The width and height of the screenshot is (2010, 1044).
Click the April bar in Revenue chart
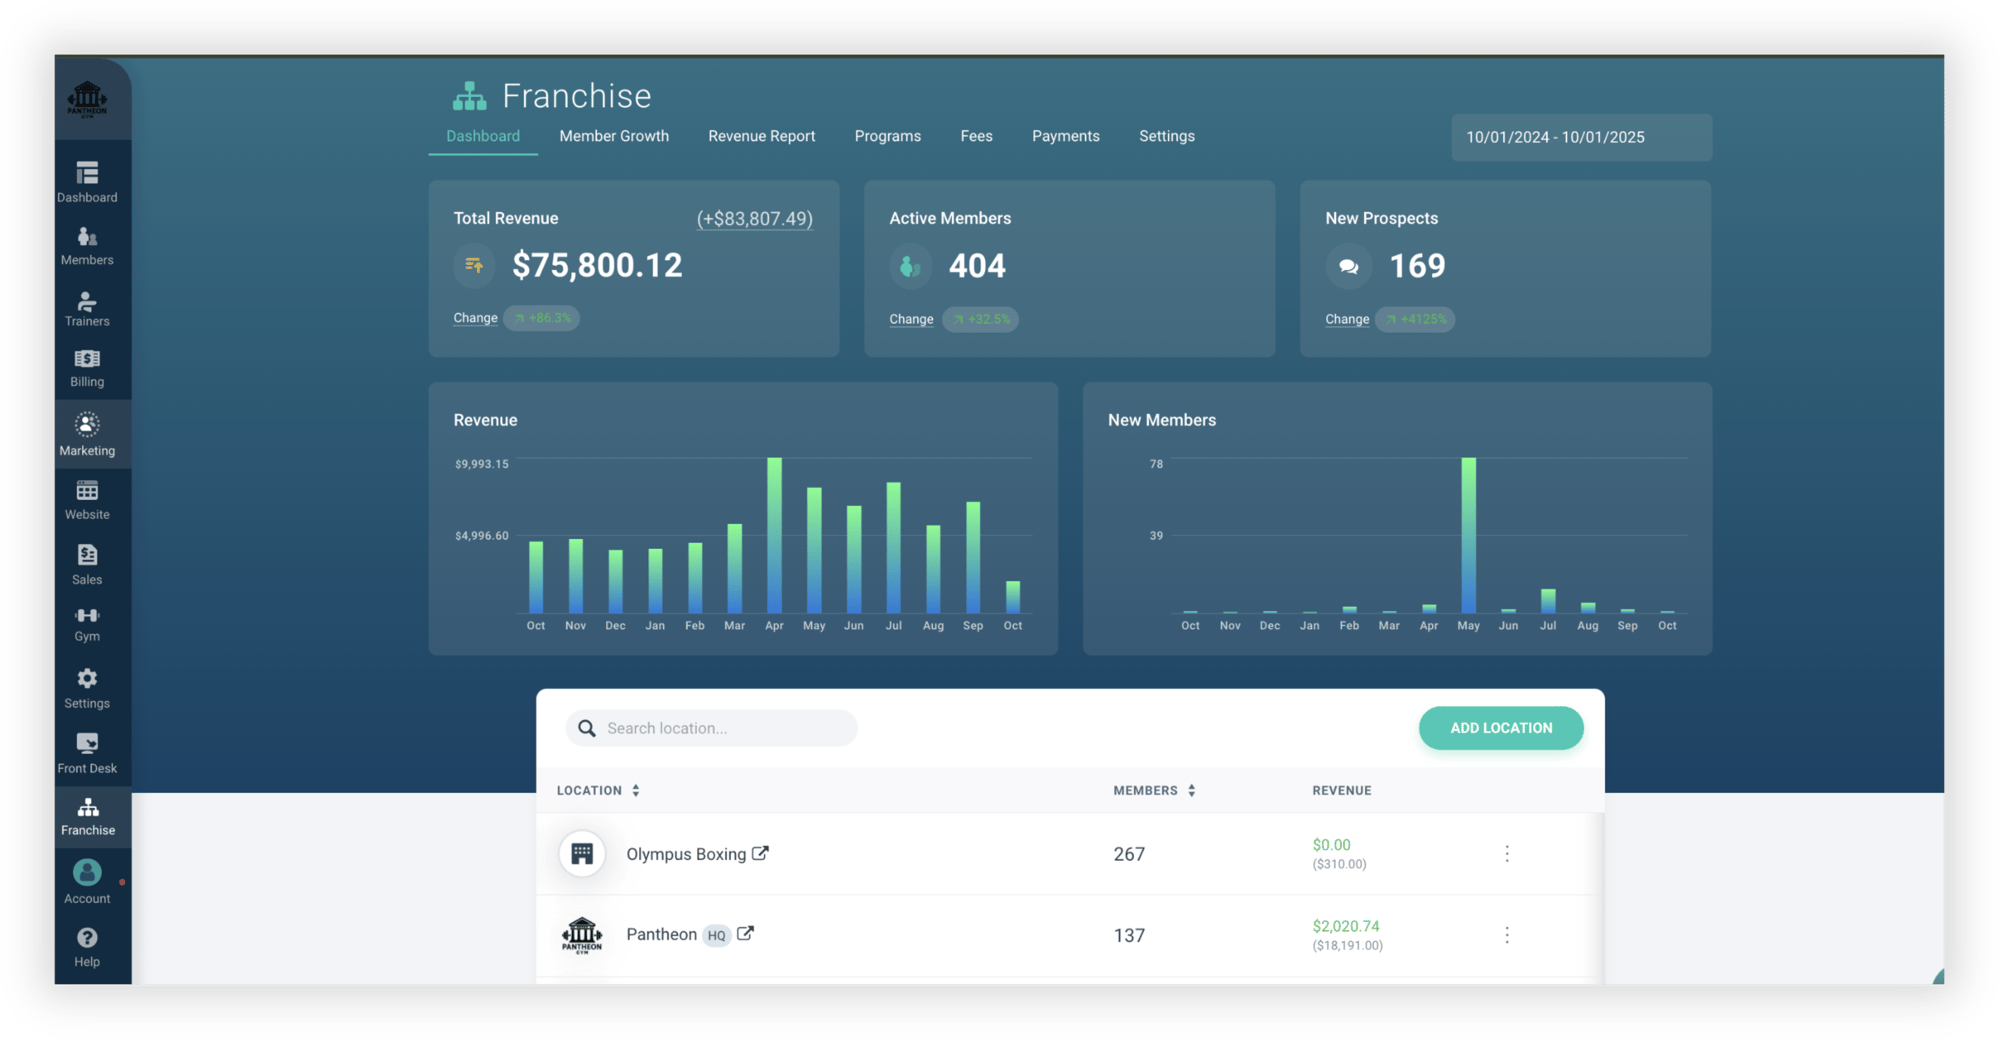774,535
